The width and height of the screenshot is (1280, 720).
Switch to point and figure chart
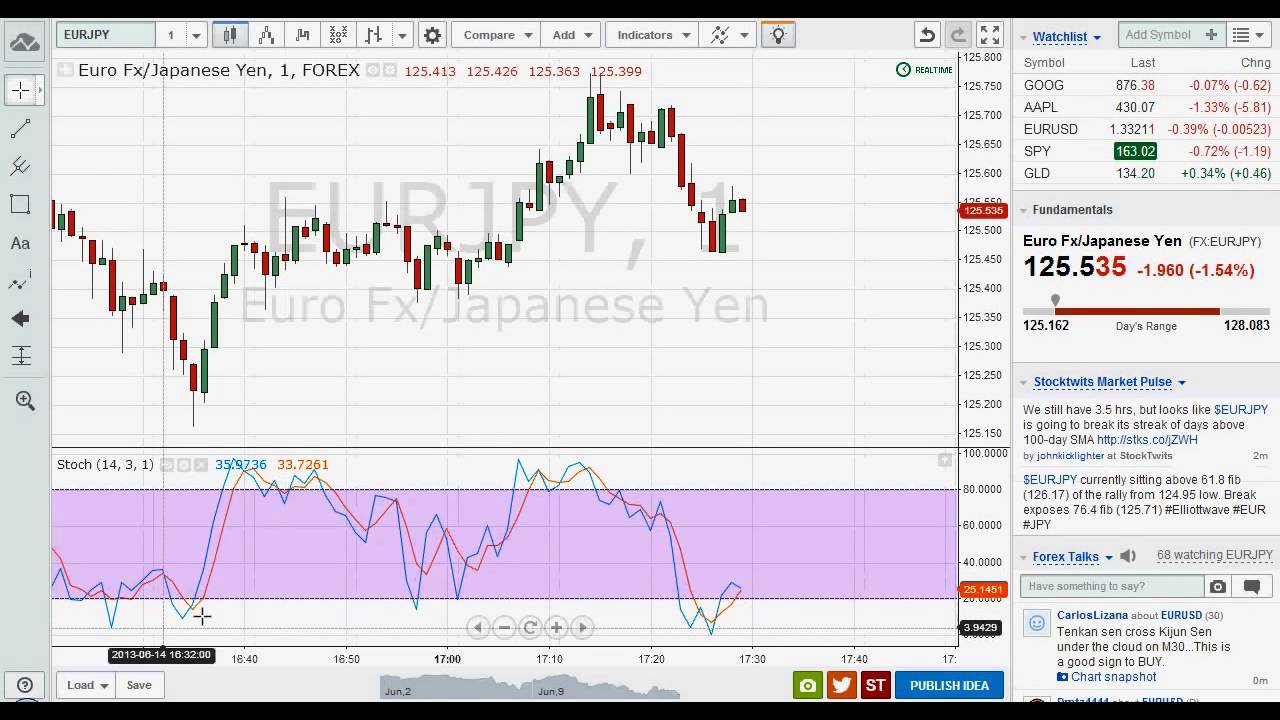338,35
